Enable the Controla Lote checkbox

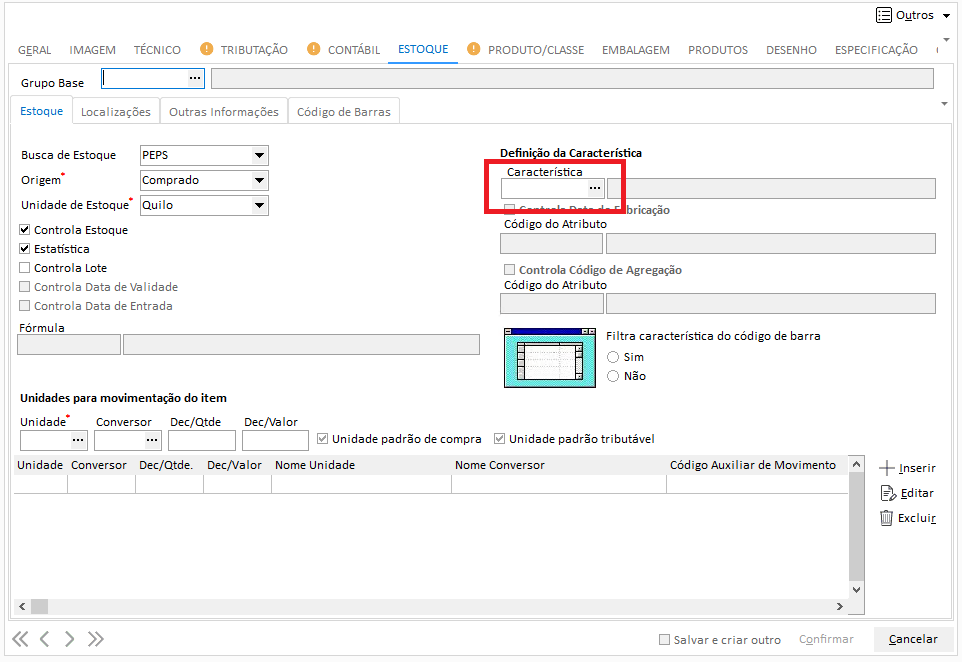25,268
